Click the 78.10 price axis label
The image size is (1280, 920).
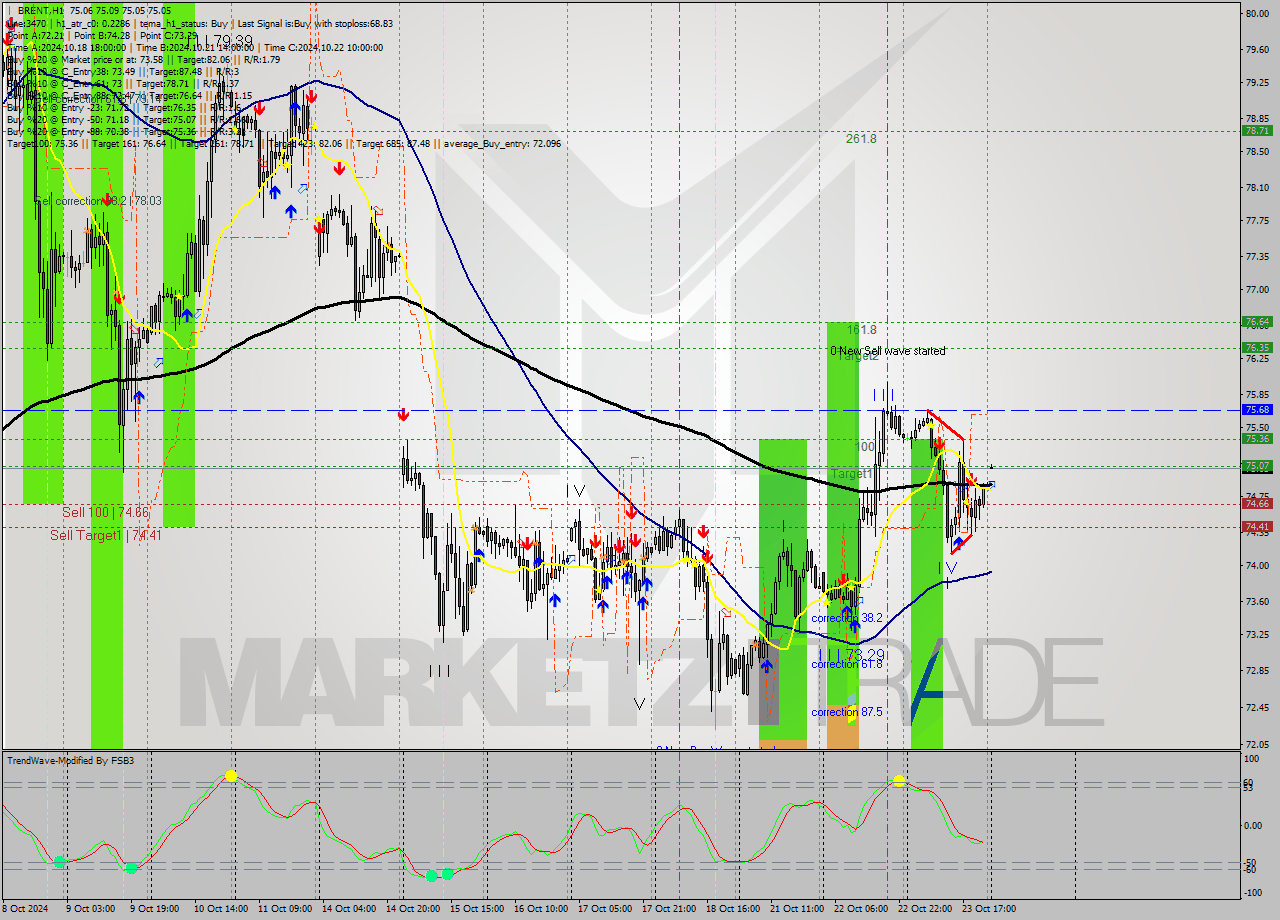[x=1257, y=187]
